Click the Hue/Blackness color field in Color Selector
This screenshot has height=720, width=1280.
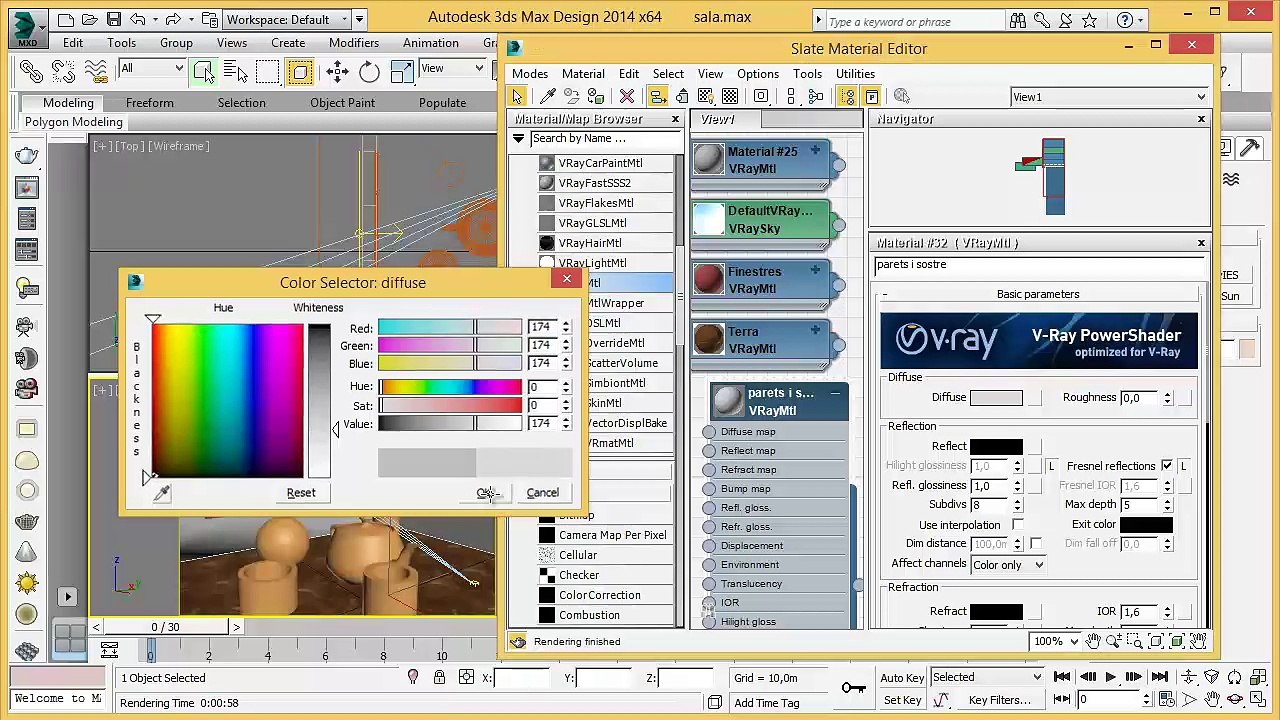click(x=228, y=401)
